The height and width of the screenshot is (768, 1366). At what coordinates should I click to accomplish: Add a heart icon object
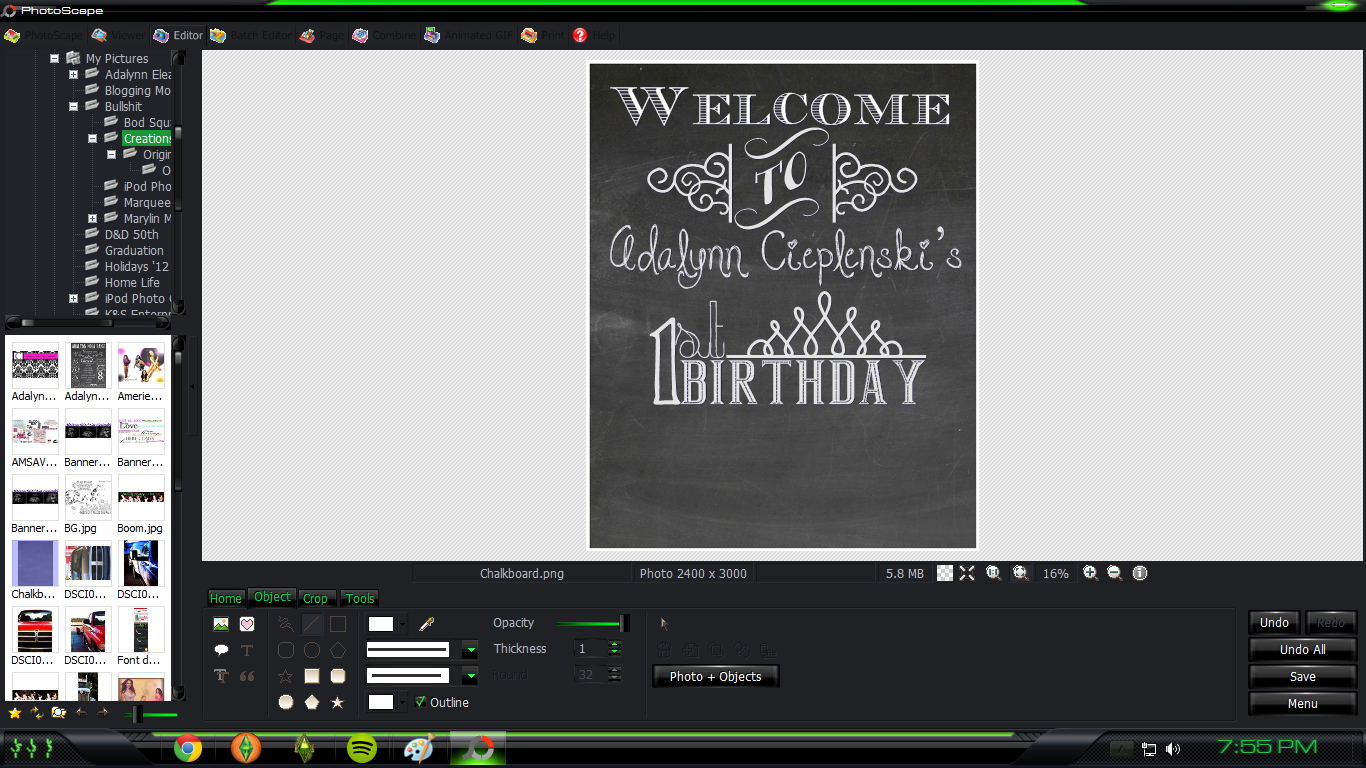point(247,624)
